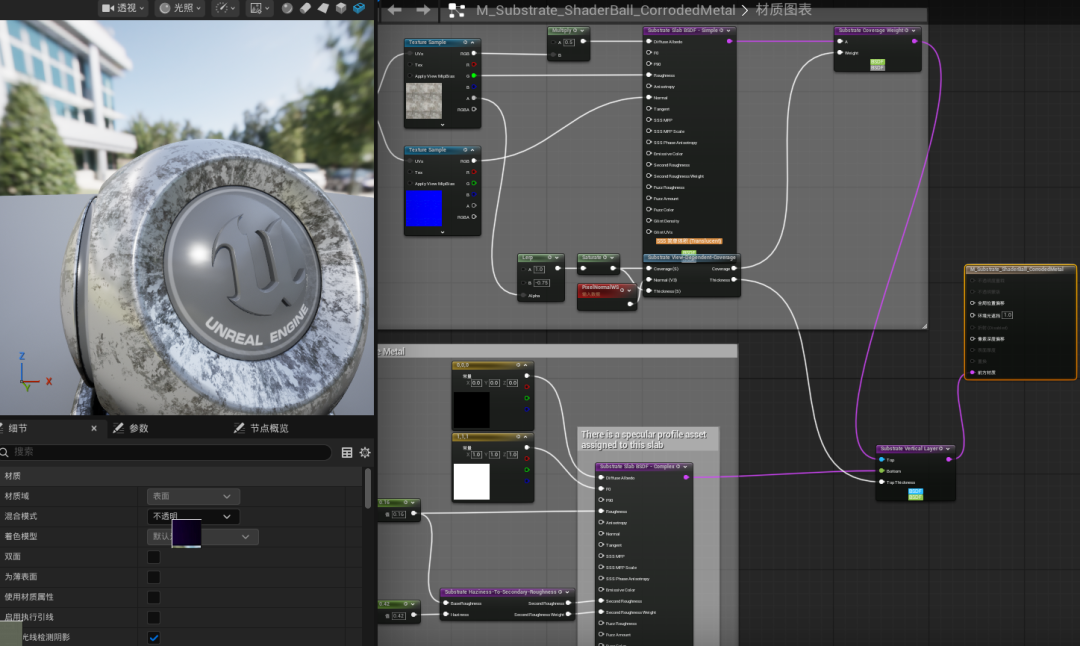This screenshot has width=1080, height=646.
Task: Select the Substrate Coverage Weight node header
Action: pos(877,30)
